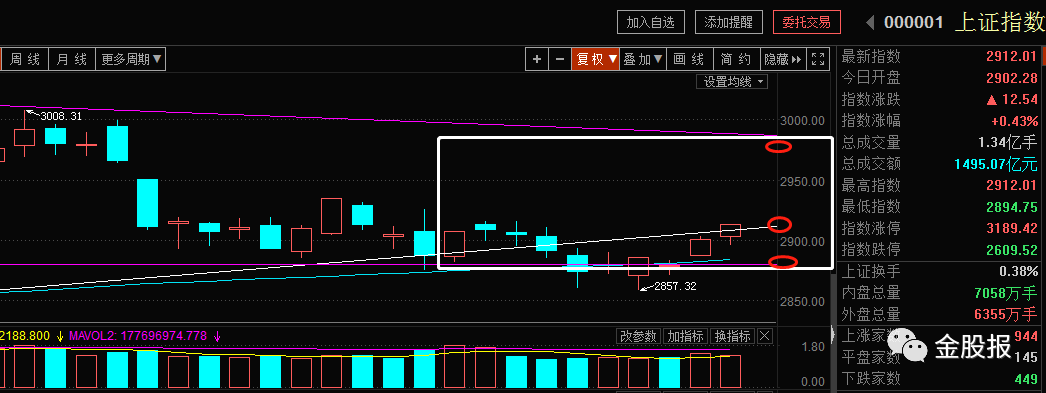
Task: Click the 今日开盘 value 2902.28
Action: [x=1012, y=78]
